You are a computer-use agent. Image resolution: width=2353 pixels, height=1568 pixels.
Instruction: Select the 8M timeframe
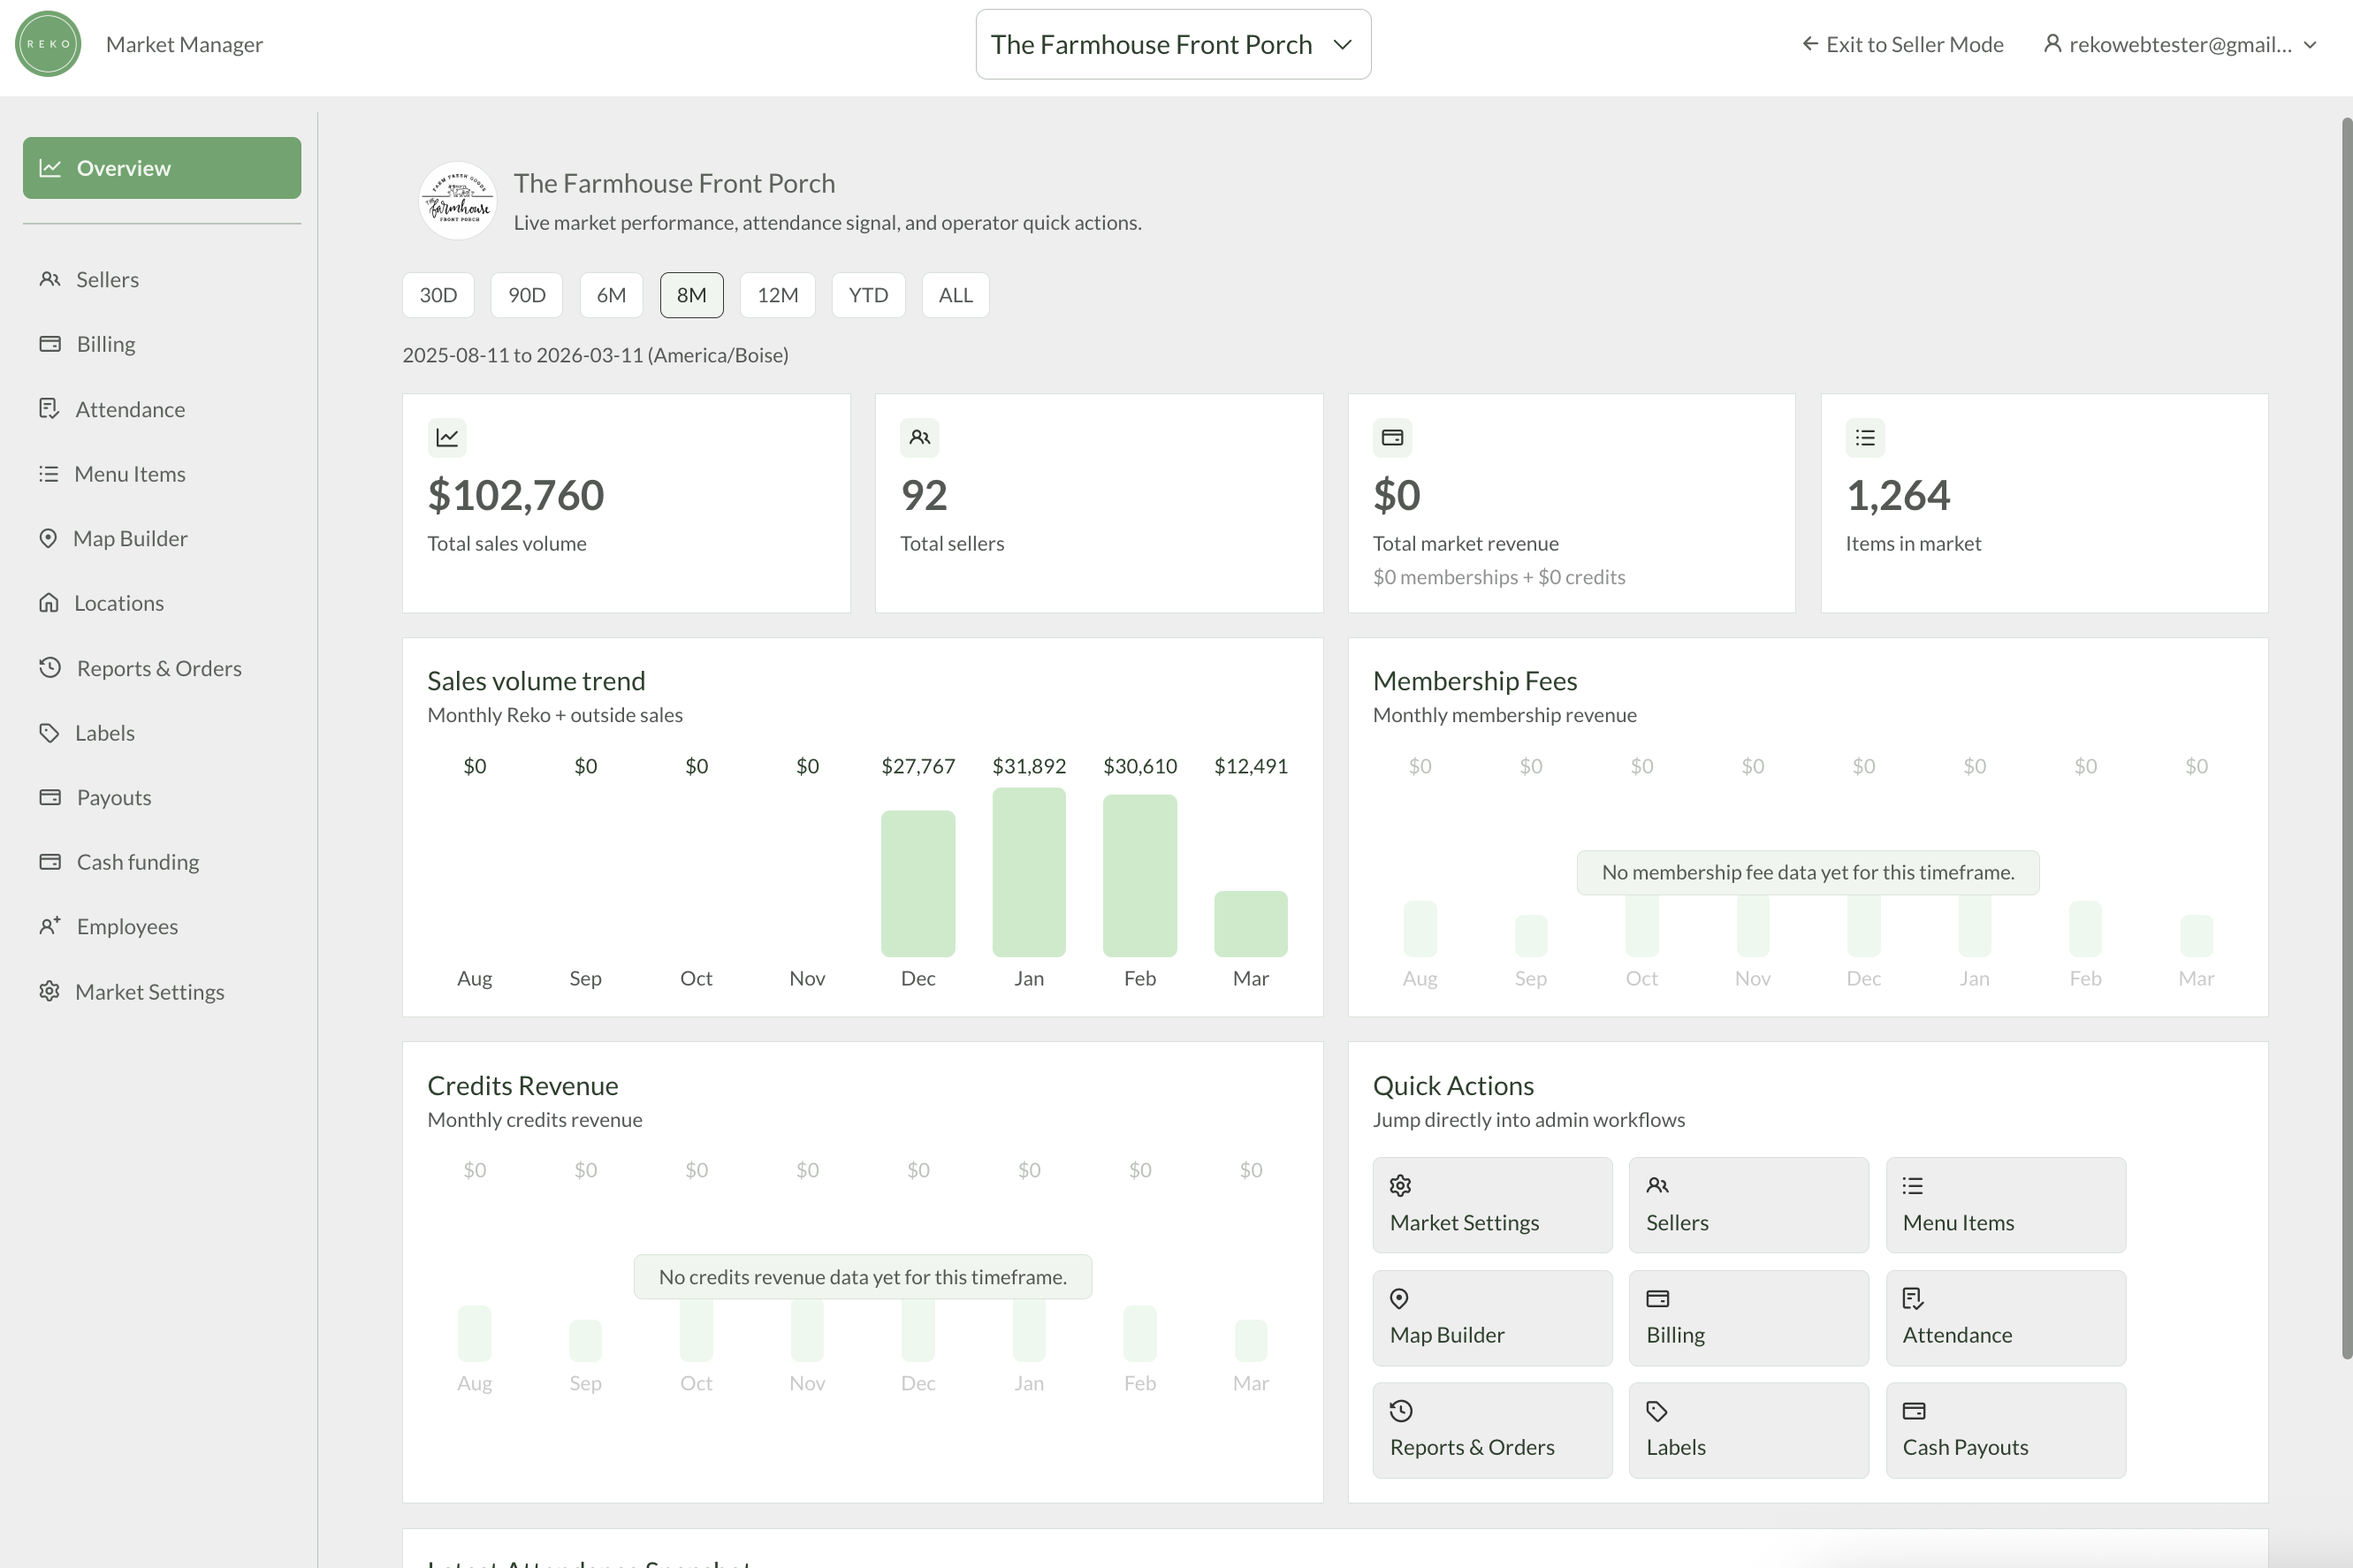click(x=692, y=295)
